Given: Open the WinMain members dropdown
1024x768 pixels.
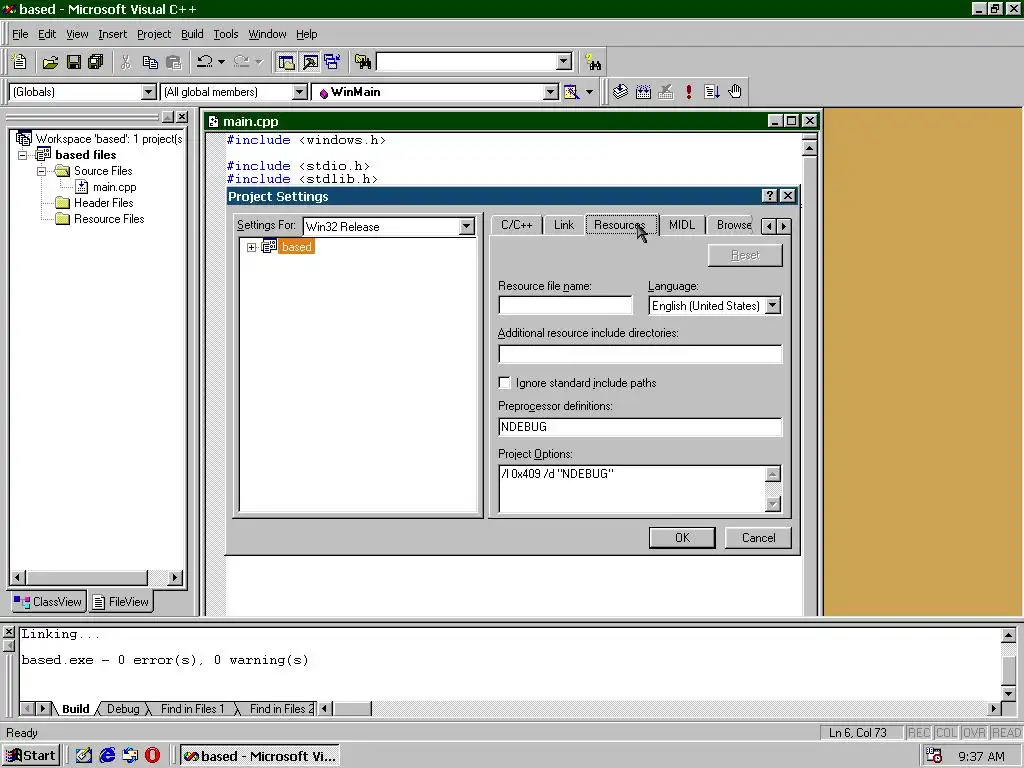Looking at the screenshot, I should pos(551,92).
